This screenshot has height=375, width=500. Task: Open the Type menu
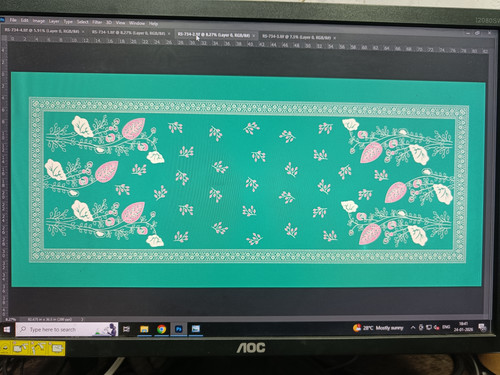[x=68, y=22]
